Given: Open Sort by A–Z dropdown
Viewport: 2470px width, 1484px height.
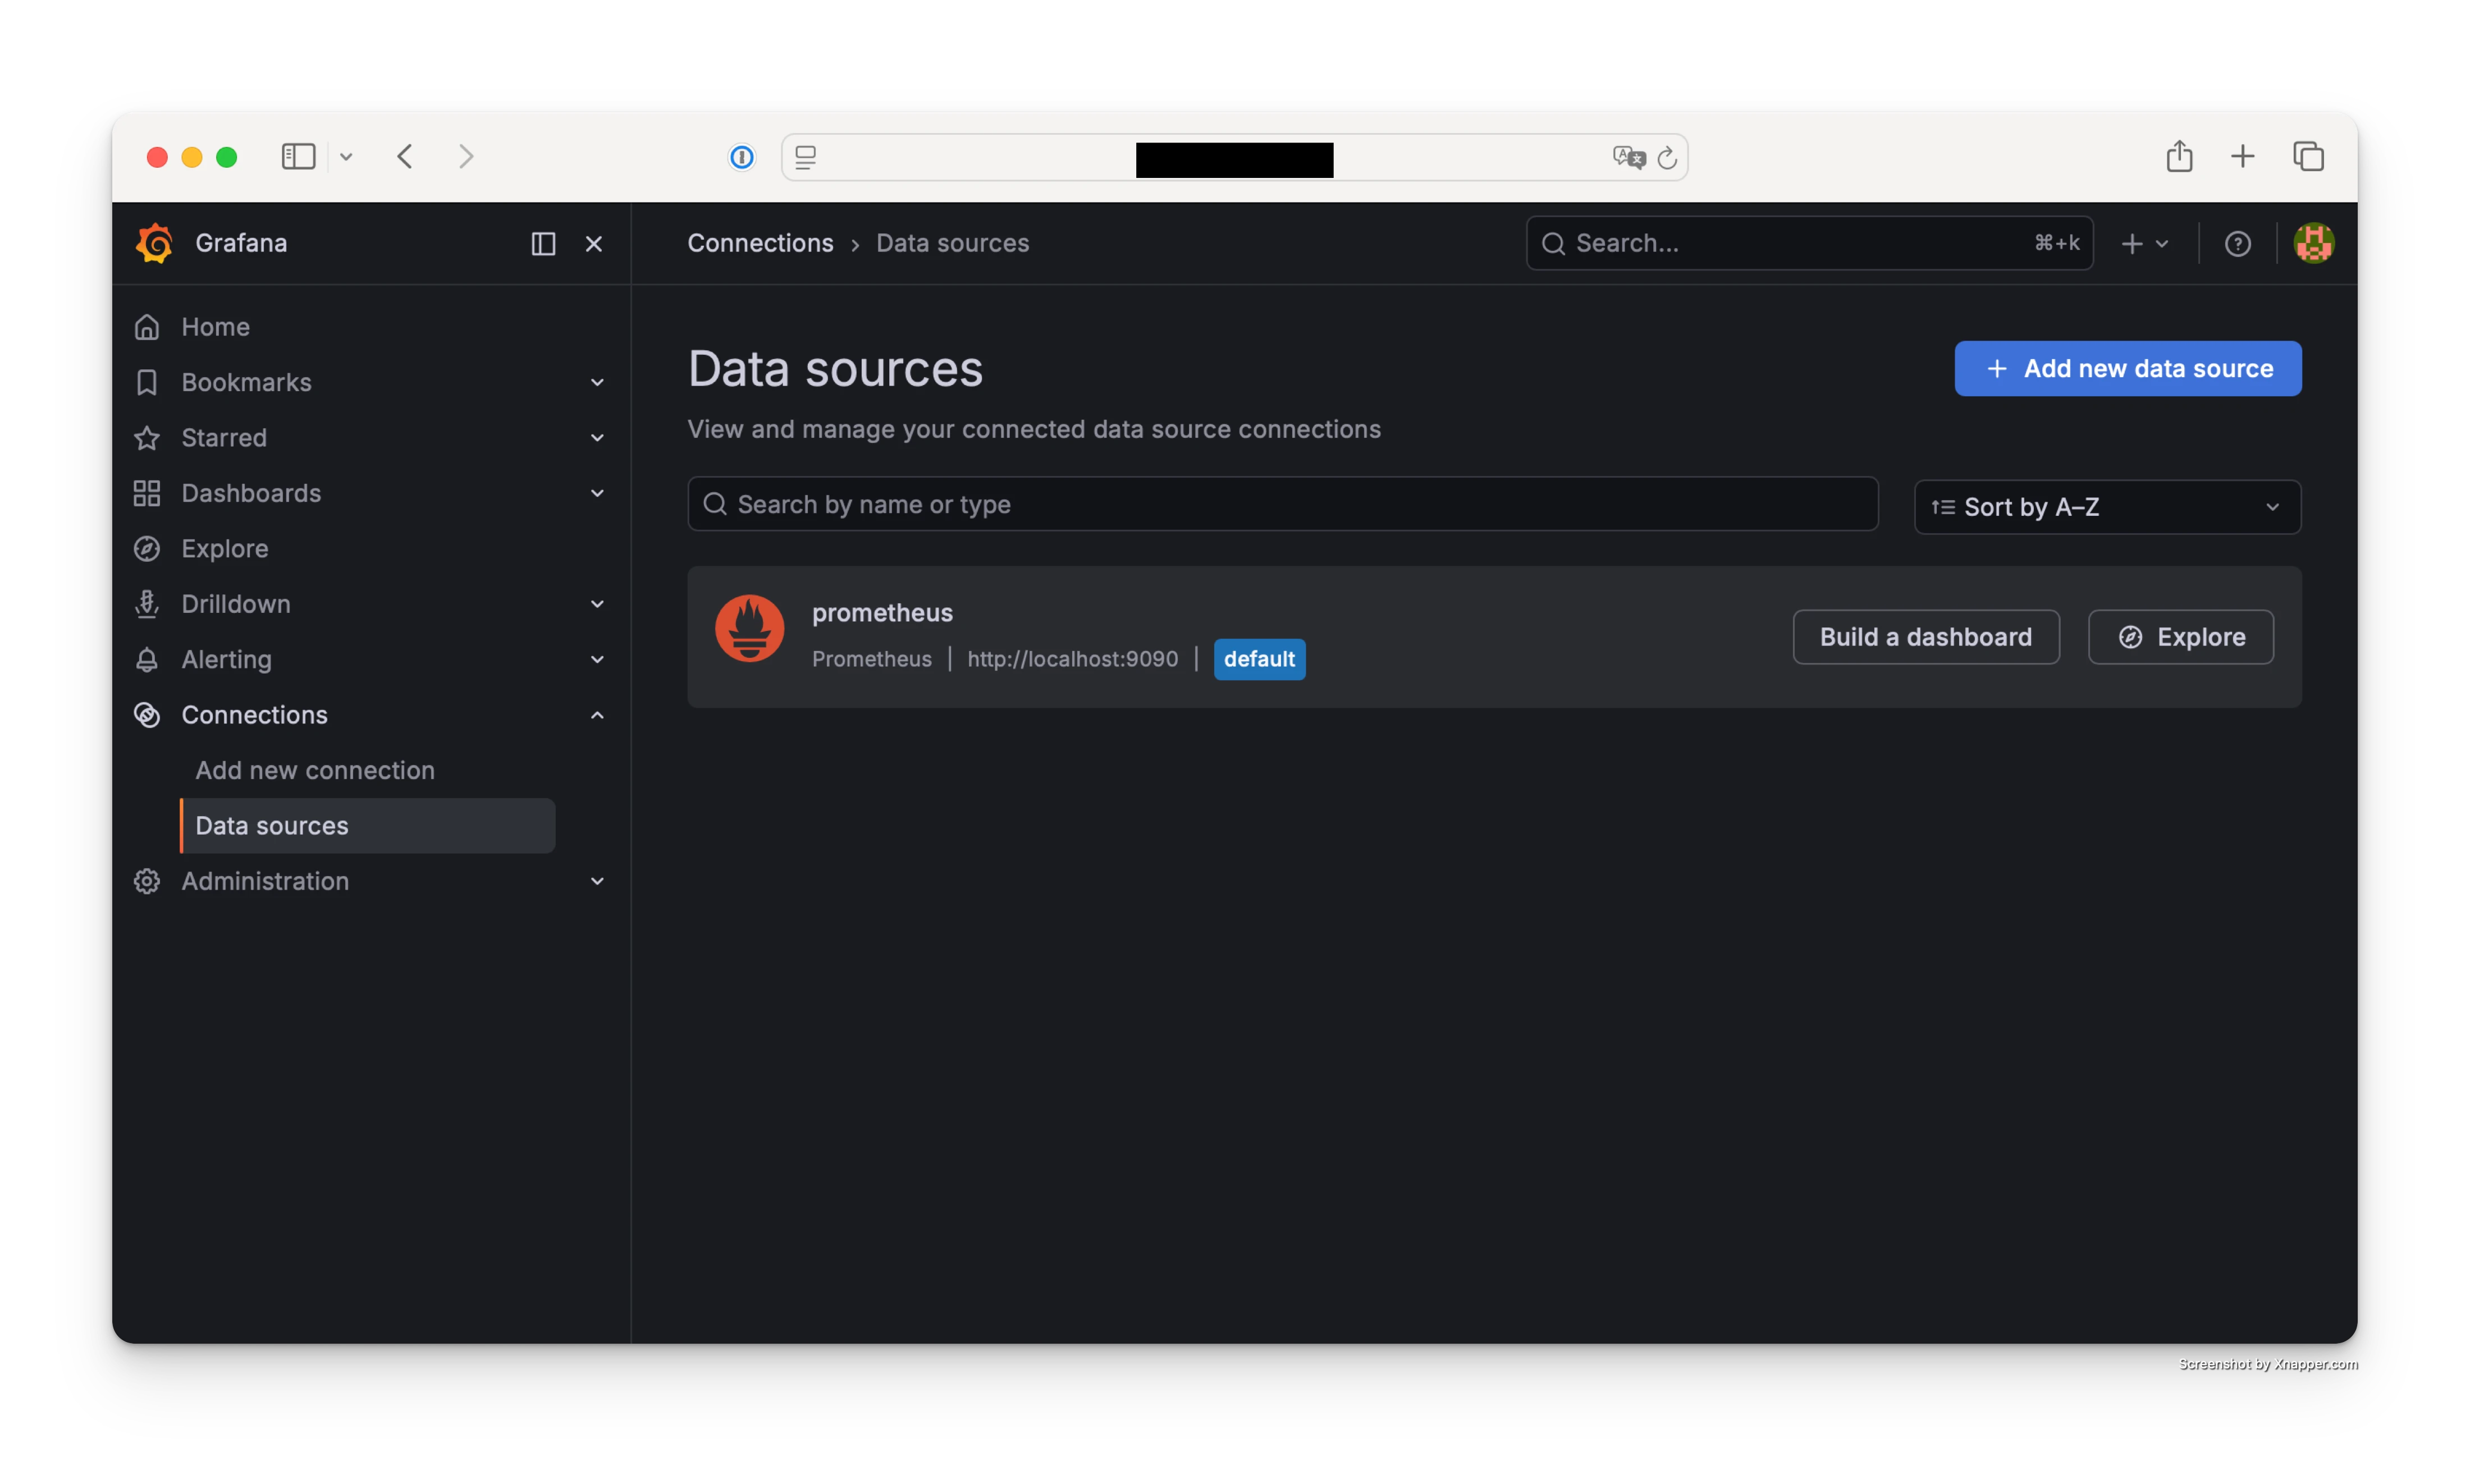Looking at the screenshot, I should (x=2107, y=507).
